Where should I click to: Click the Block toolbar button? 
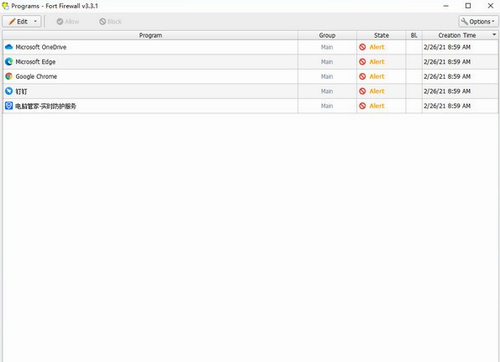coord(110,22)
